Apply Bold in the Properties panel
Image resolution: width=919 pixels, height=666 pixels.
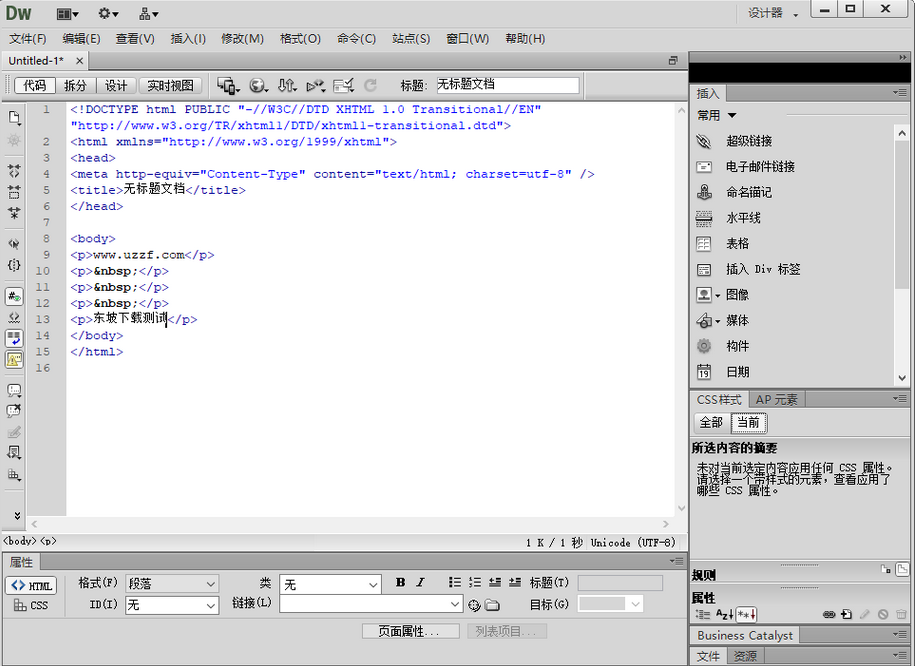[x=400, y=583]
